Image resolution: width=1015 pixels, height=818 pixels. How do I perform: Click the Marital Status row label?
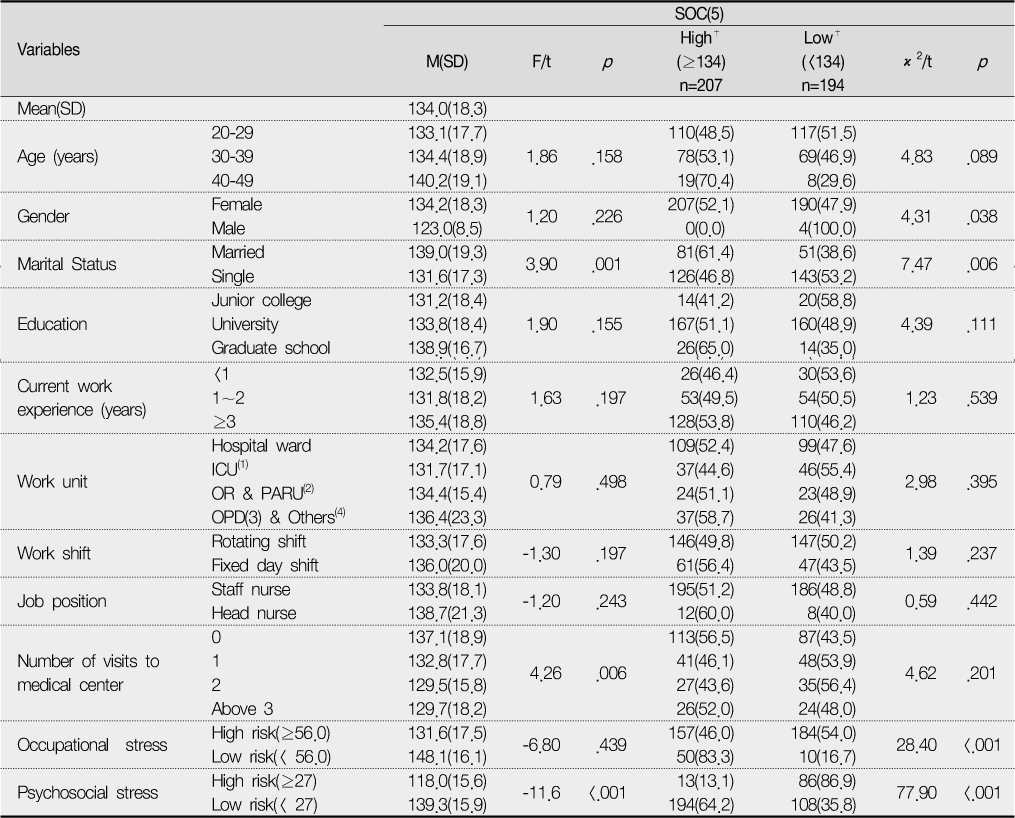click(67, 265)
